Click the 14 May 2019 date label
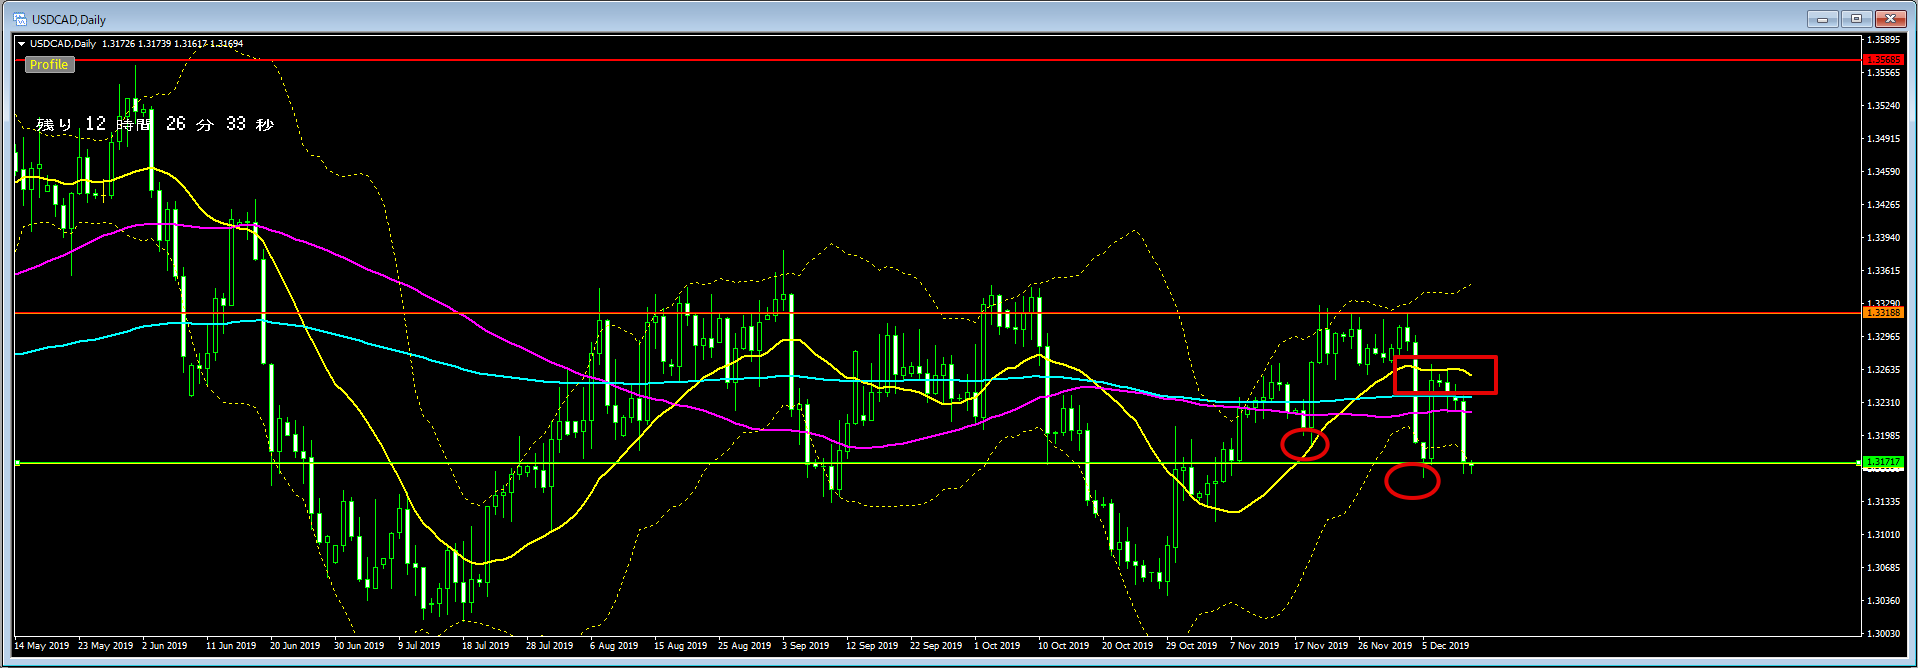This screenshot has height=668, width=1918. click(42, 646)
